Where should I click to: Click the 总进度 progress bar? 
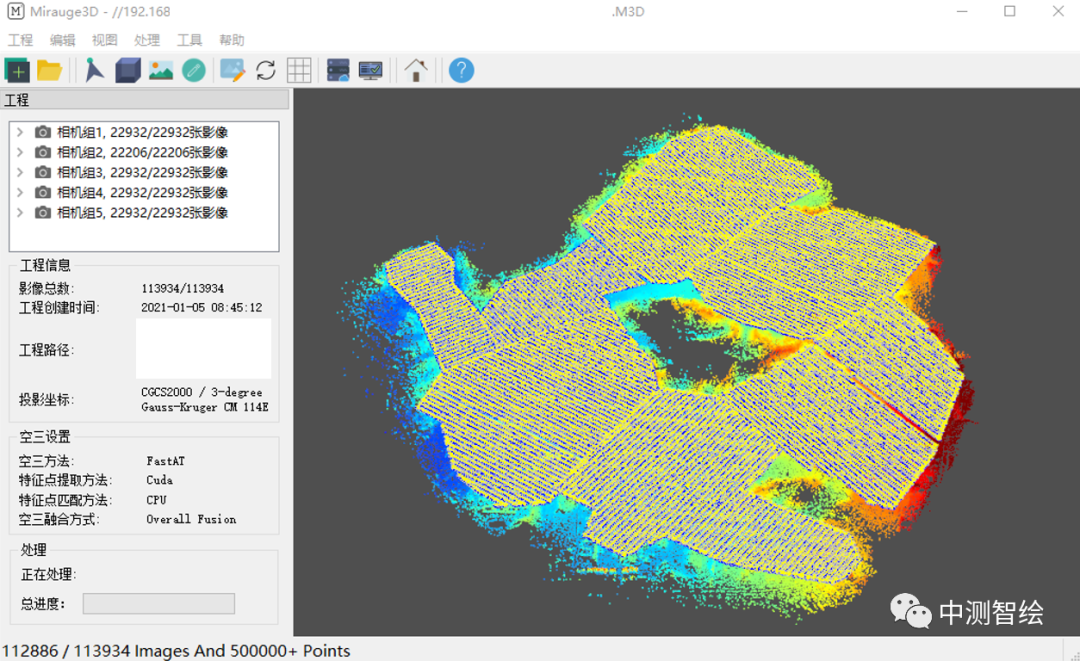[158, 603]
